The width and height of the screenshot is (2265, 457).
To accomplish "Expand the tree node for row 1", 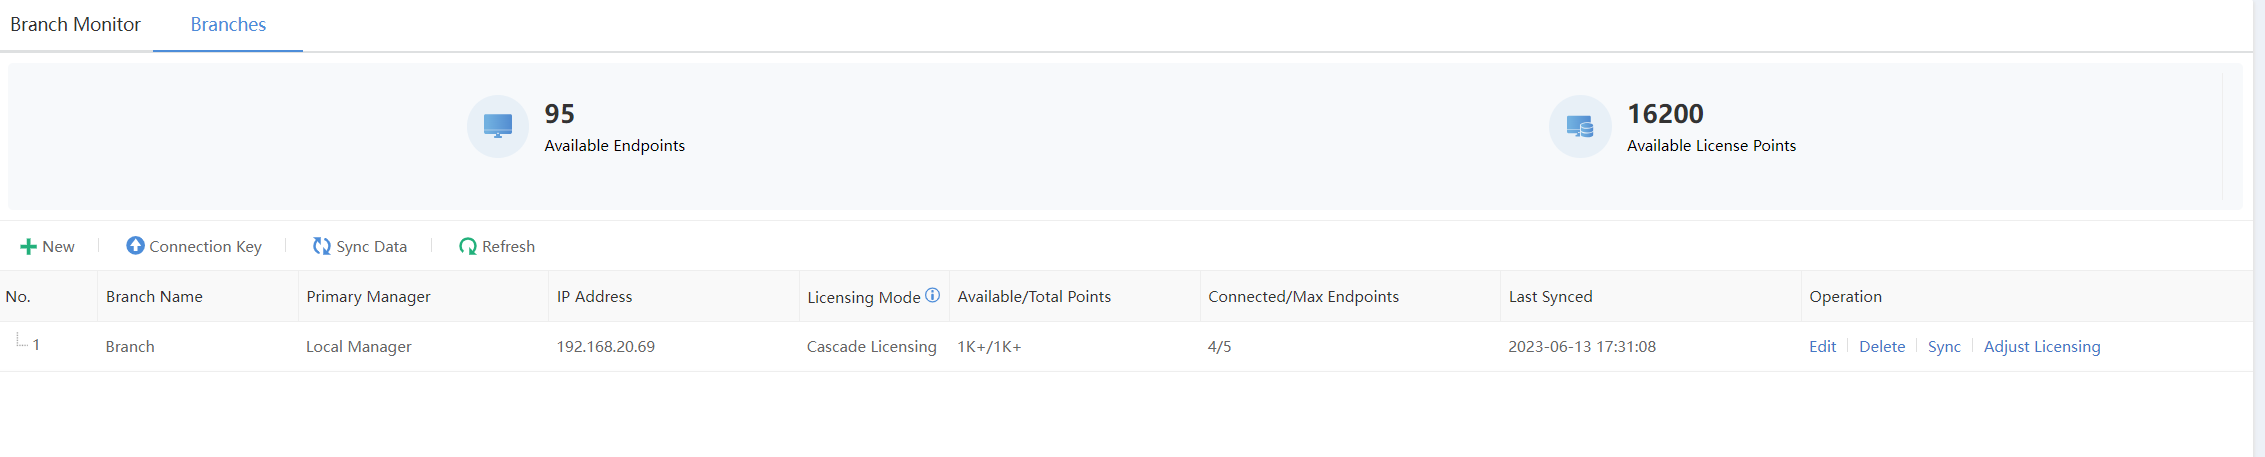I will 21,343.
